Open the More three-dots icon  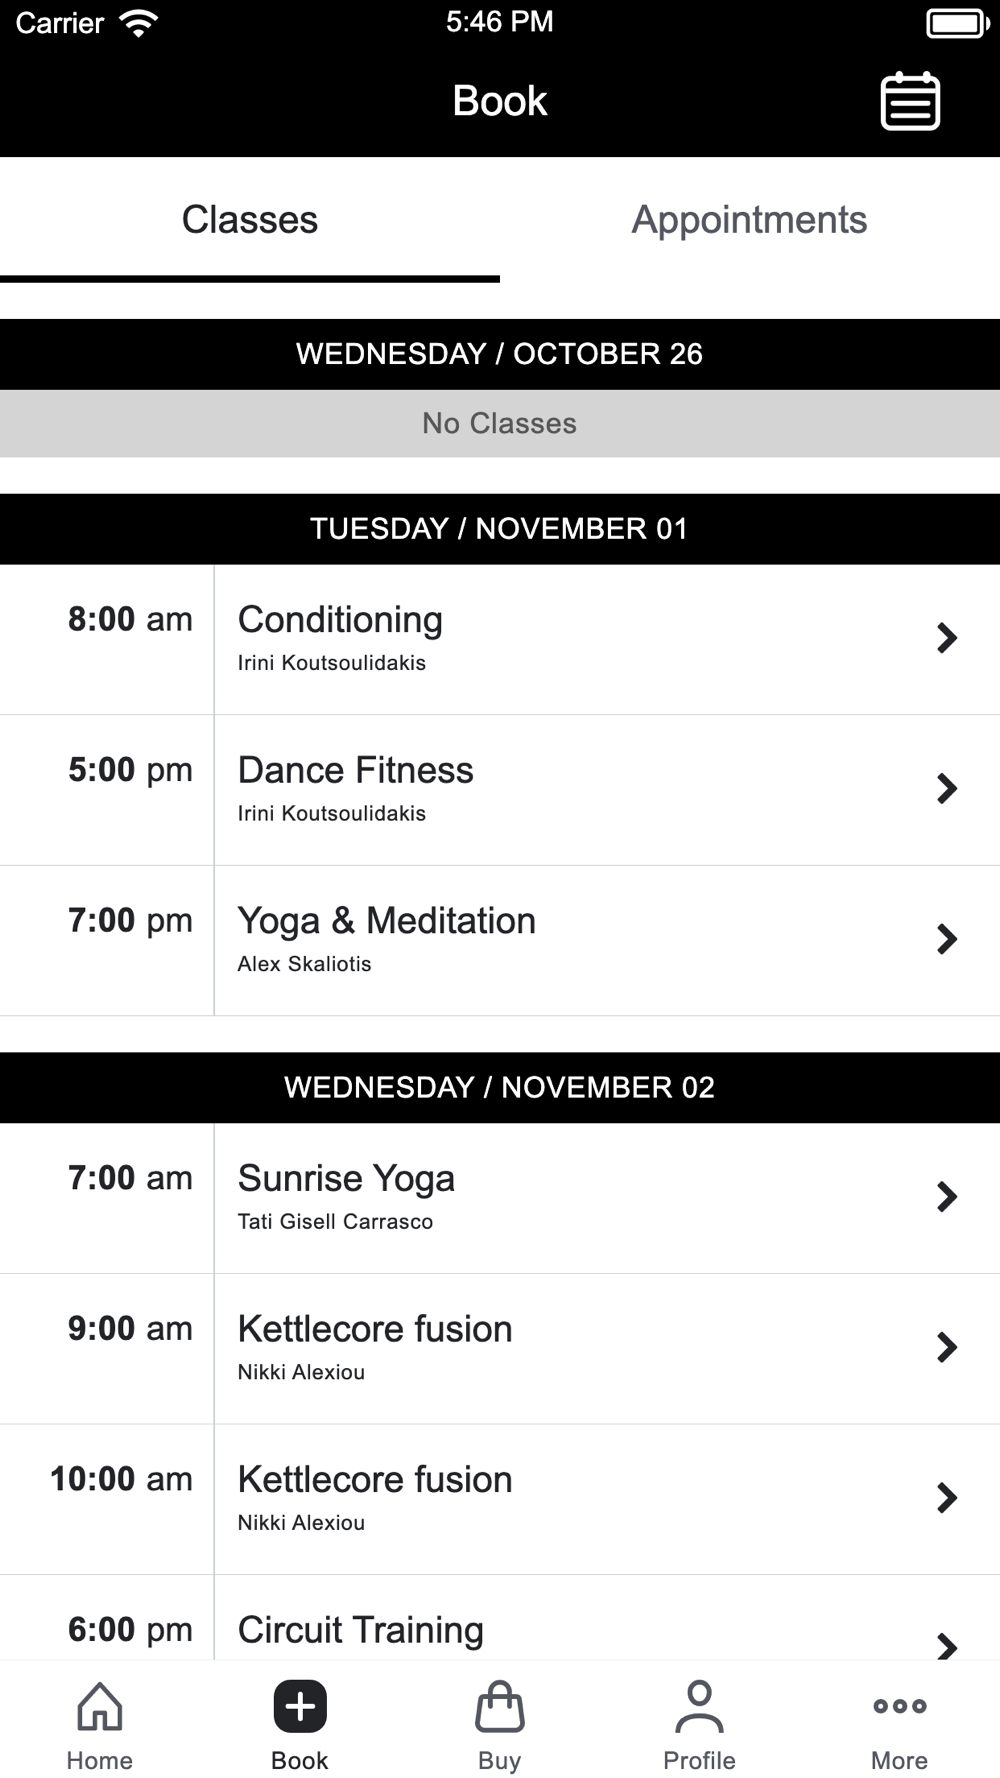click(x=900, y=1706)
